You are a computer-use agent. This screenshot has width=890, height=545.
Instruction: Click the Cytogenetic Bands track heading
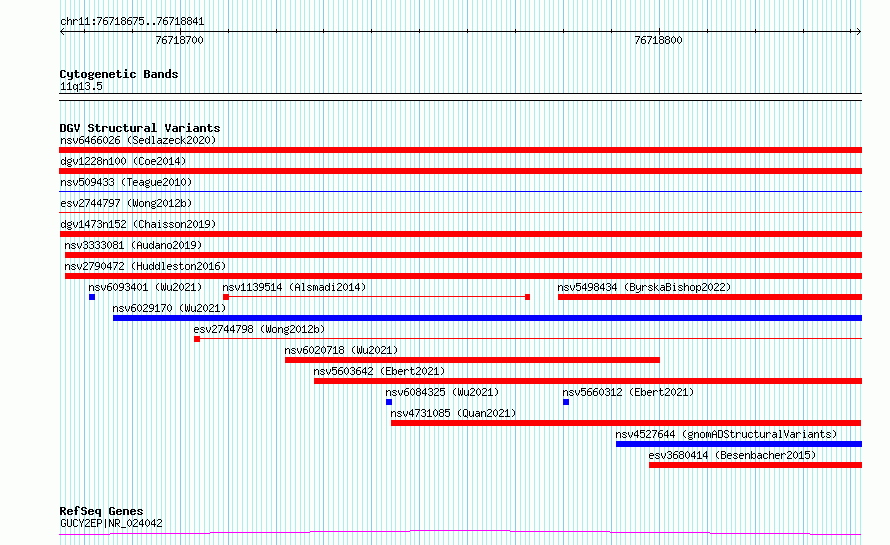(119, 74)
